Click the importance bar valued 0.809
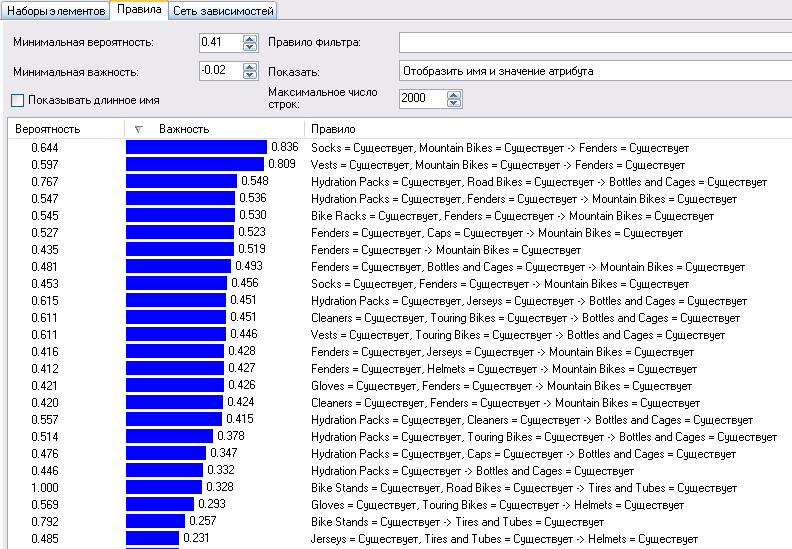The width and height of the screenshot is (792, 549). [x=195, y=164]
